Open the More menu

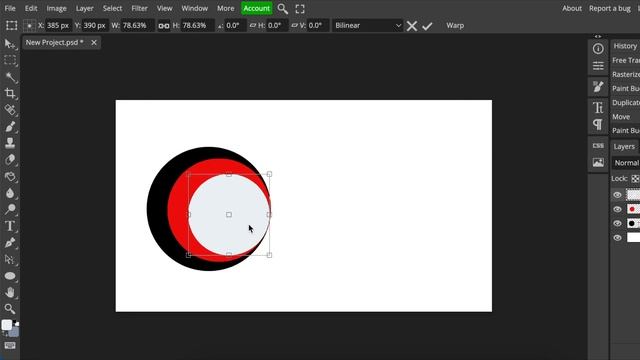[225, 8]
